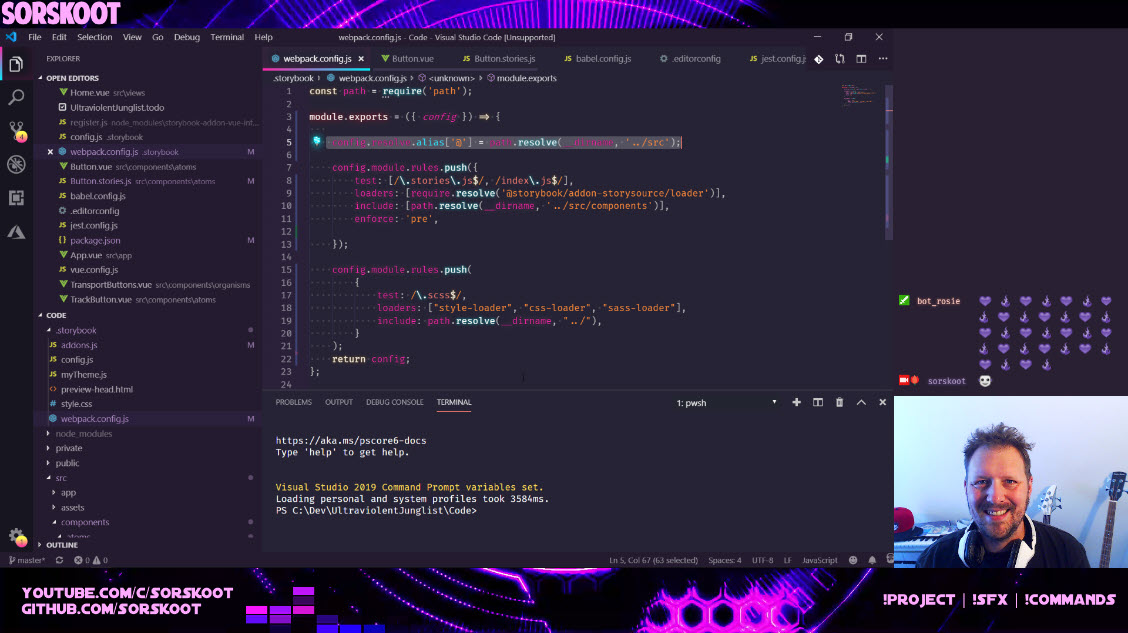Open the Search view in activity bar
The height and width of the screenshot is (633, 1128).
tap(16, 96)
